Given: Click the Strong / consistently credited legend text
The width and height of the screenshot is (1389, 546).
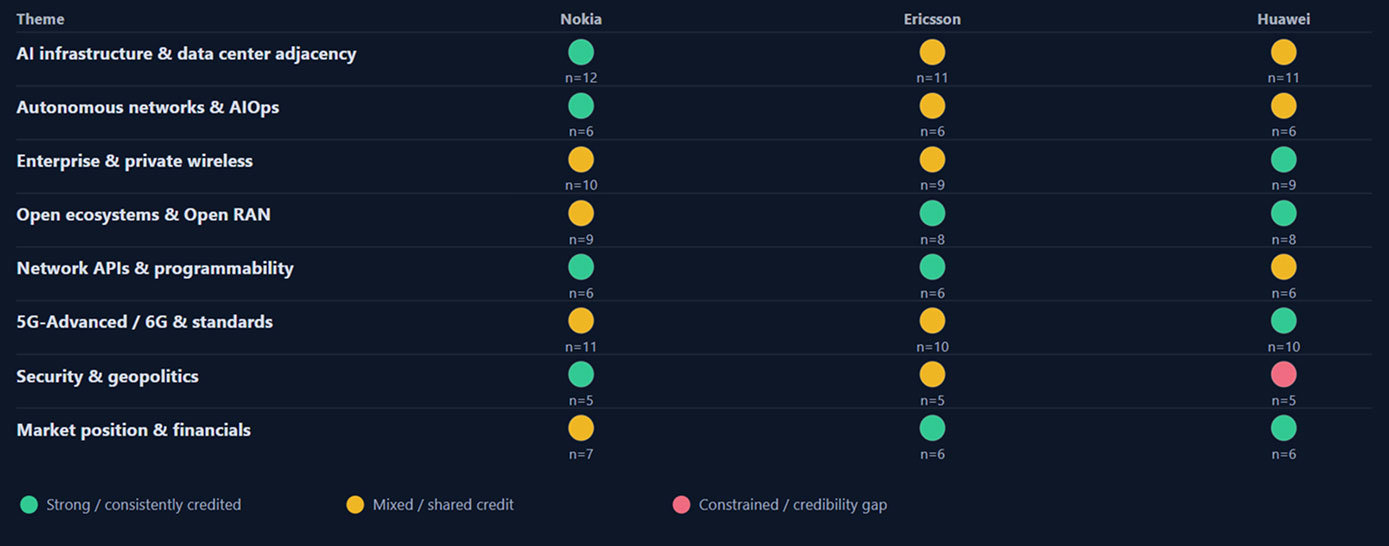Looking at the screenshot, I should (144, 505).
